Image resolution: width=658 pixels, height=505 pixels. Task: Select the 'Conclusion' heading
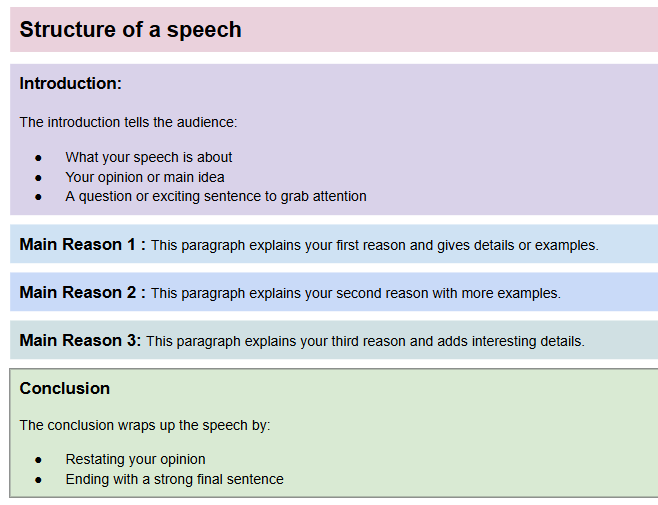coord(65,388)
